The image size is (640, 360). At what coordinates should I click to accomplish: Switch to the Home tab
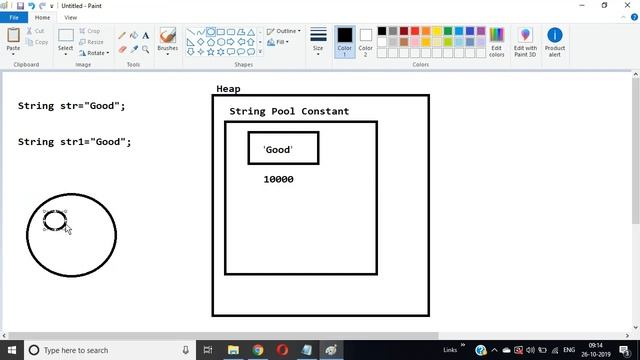point(42,18)
